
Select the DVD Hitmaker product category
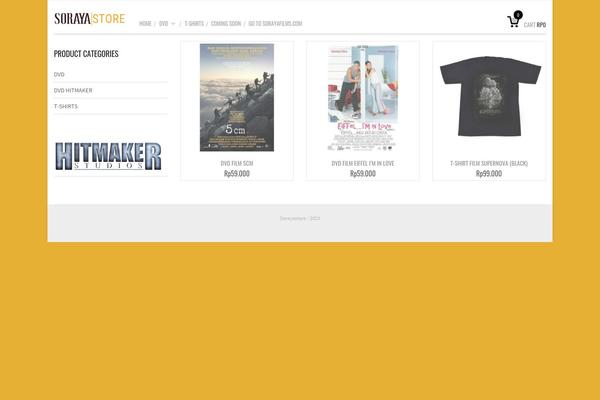[x=73, y=91]
